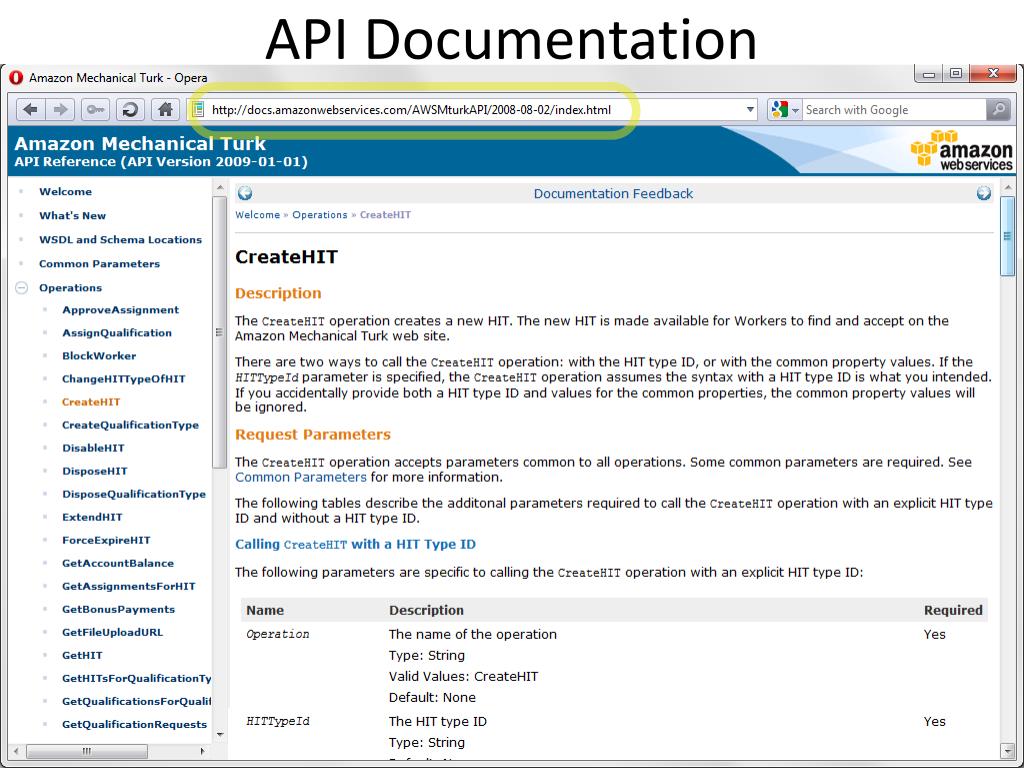1024x768 pixels.
Task: Go to previous documentation page arrow
Action: point(245,193)
